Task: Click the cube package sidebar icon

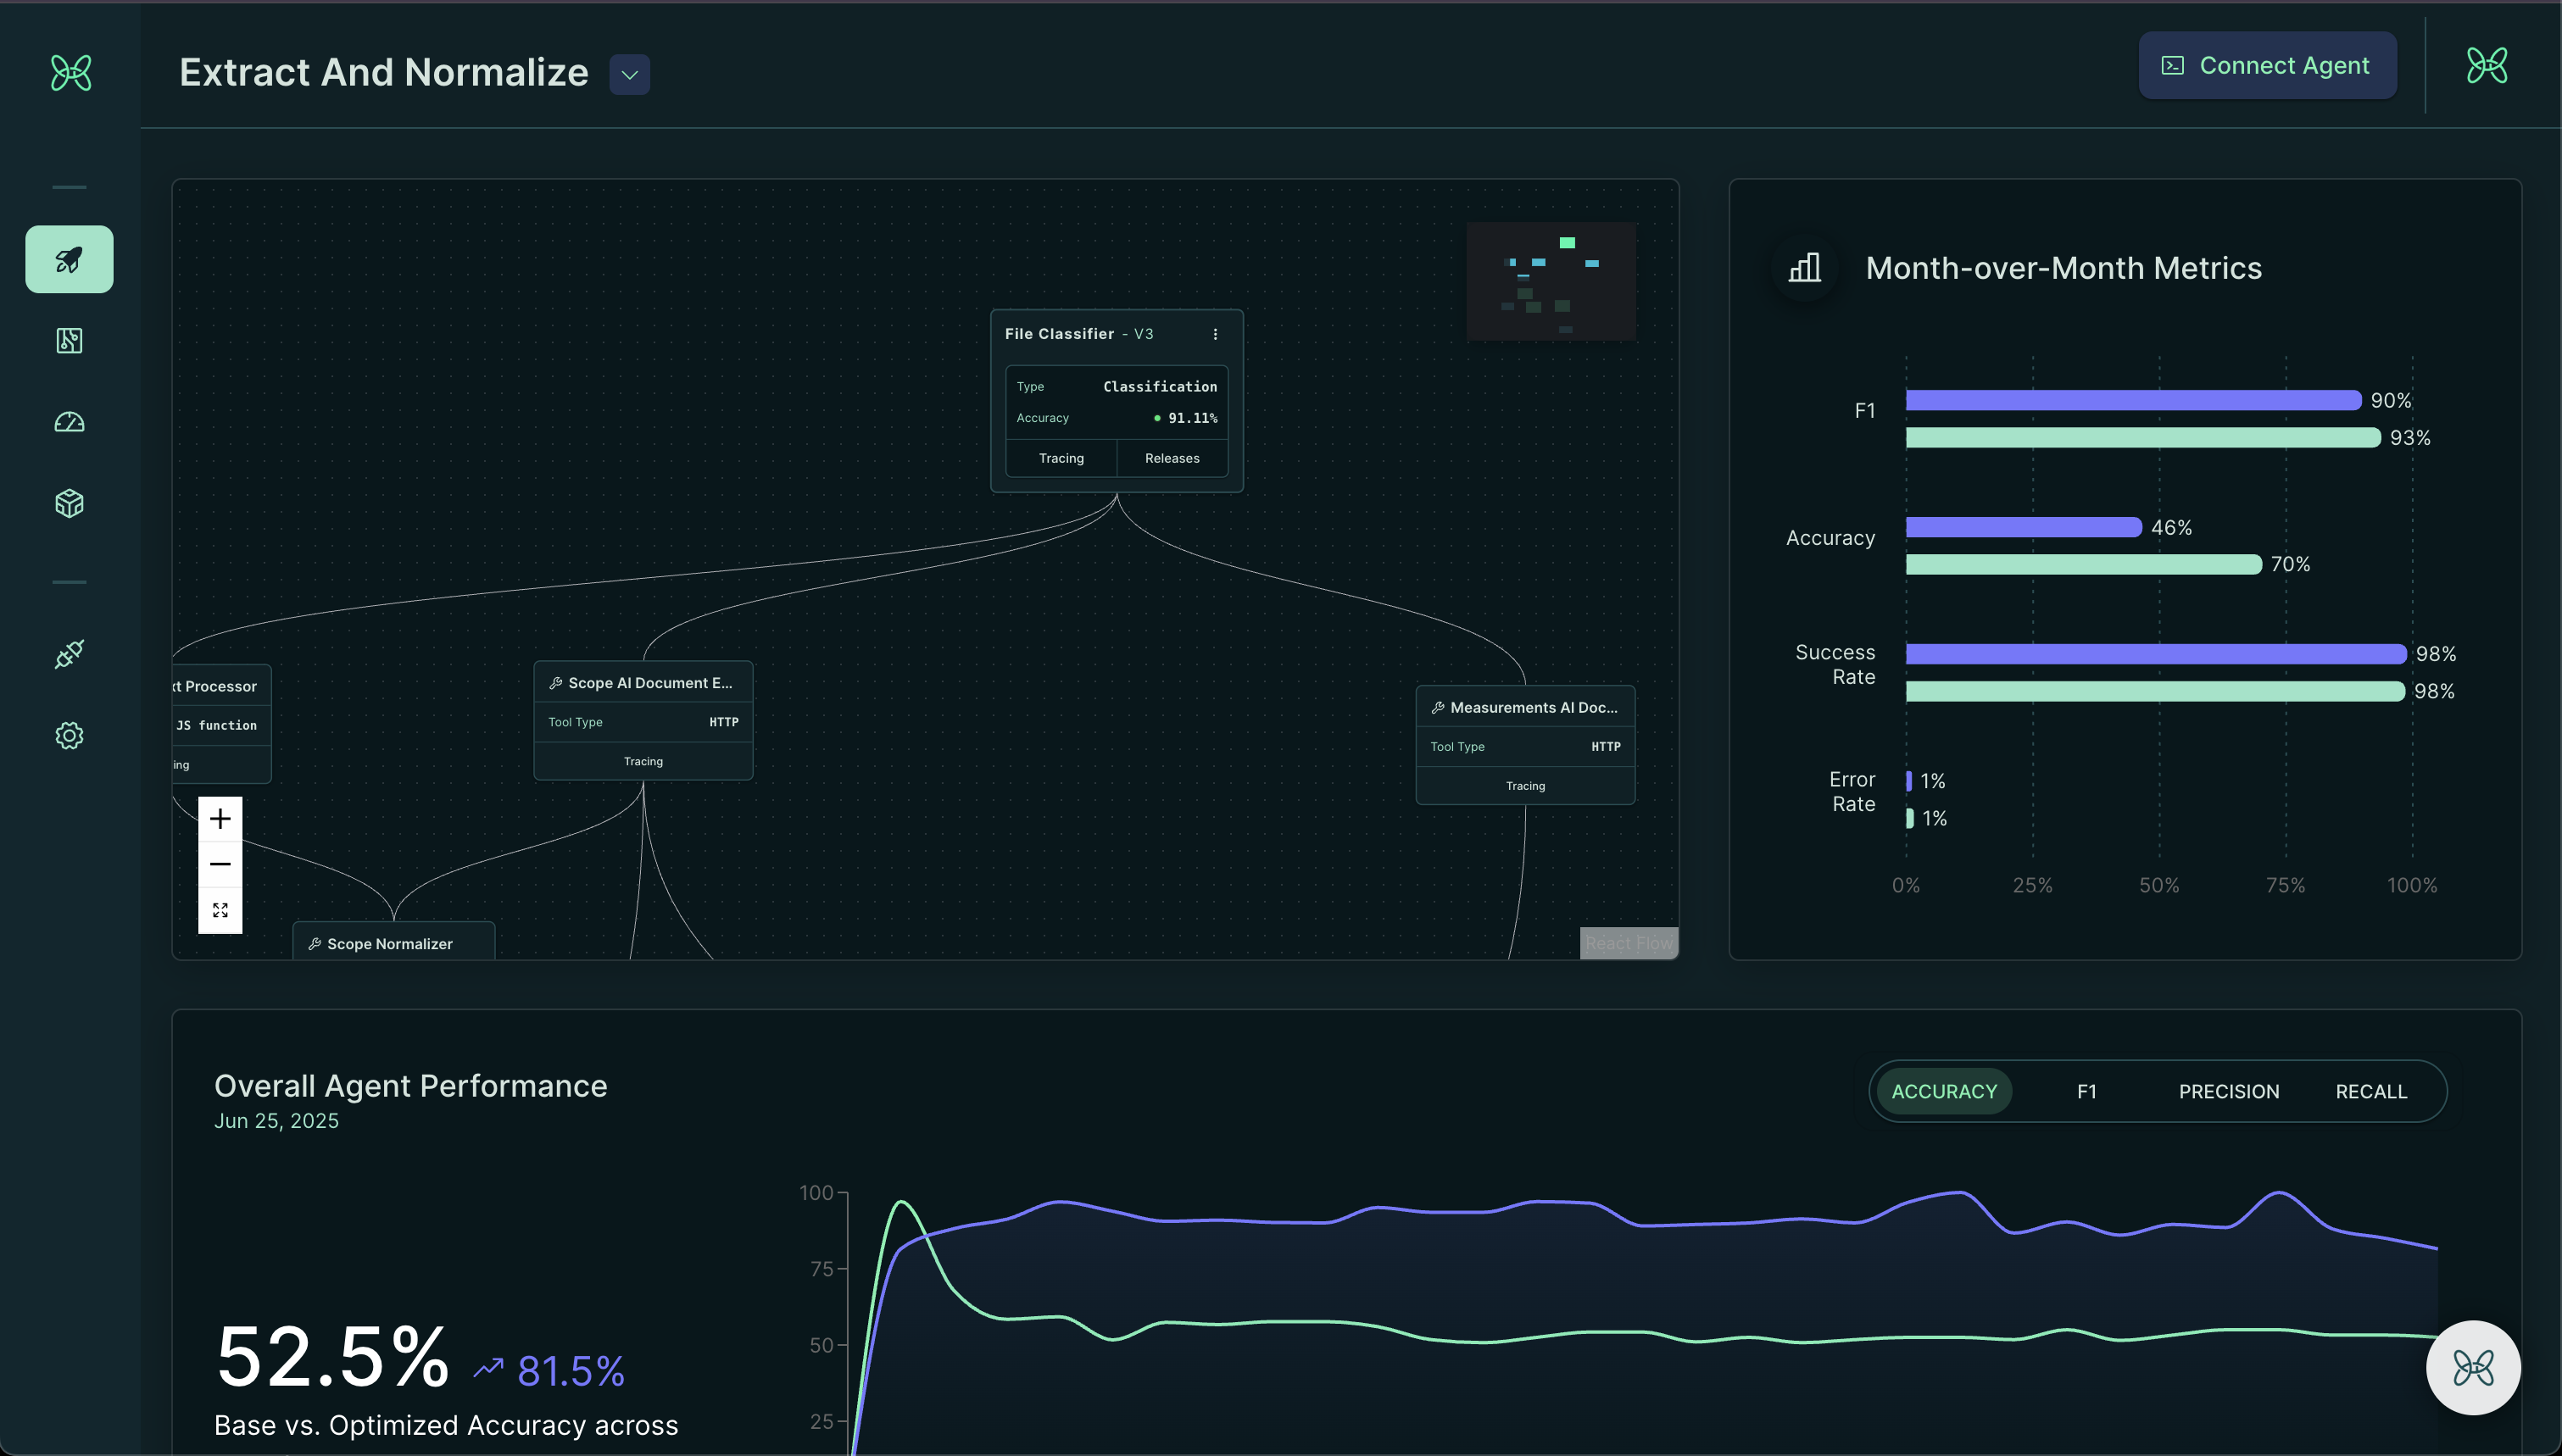Action: pyautogui.click(x=69, y=503)
